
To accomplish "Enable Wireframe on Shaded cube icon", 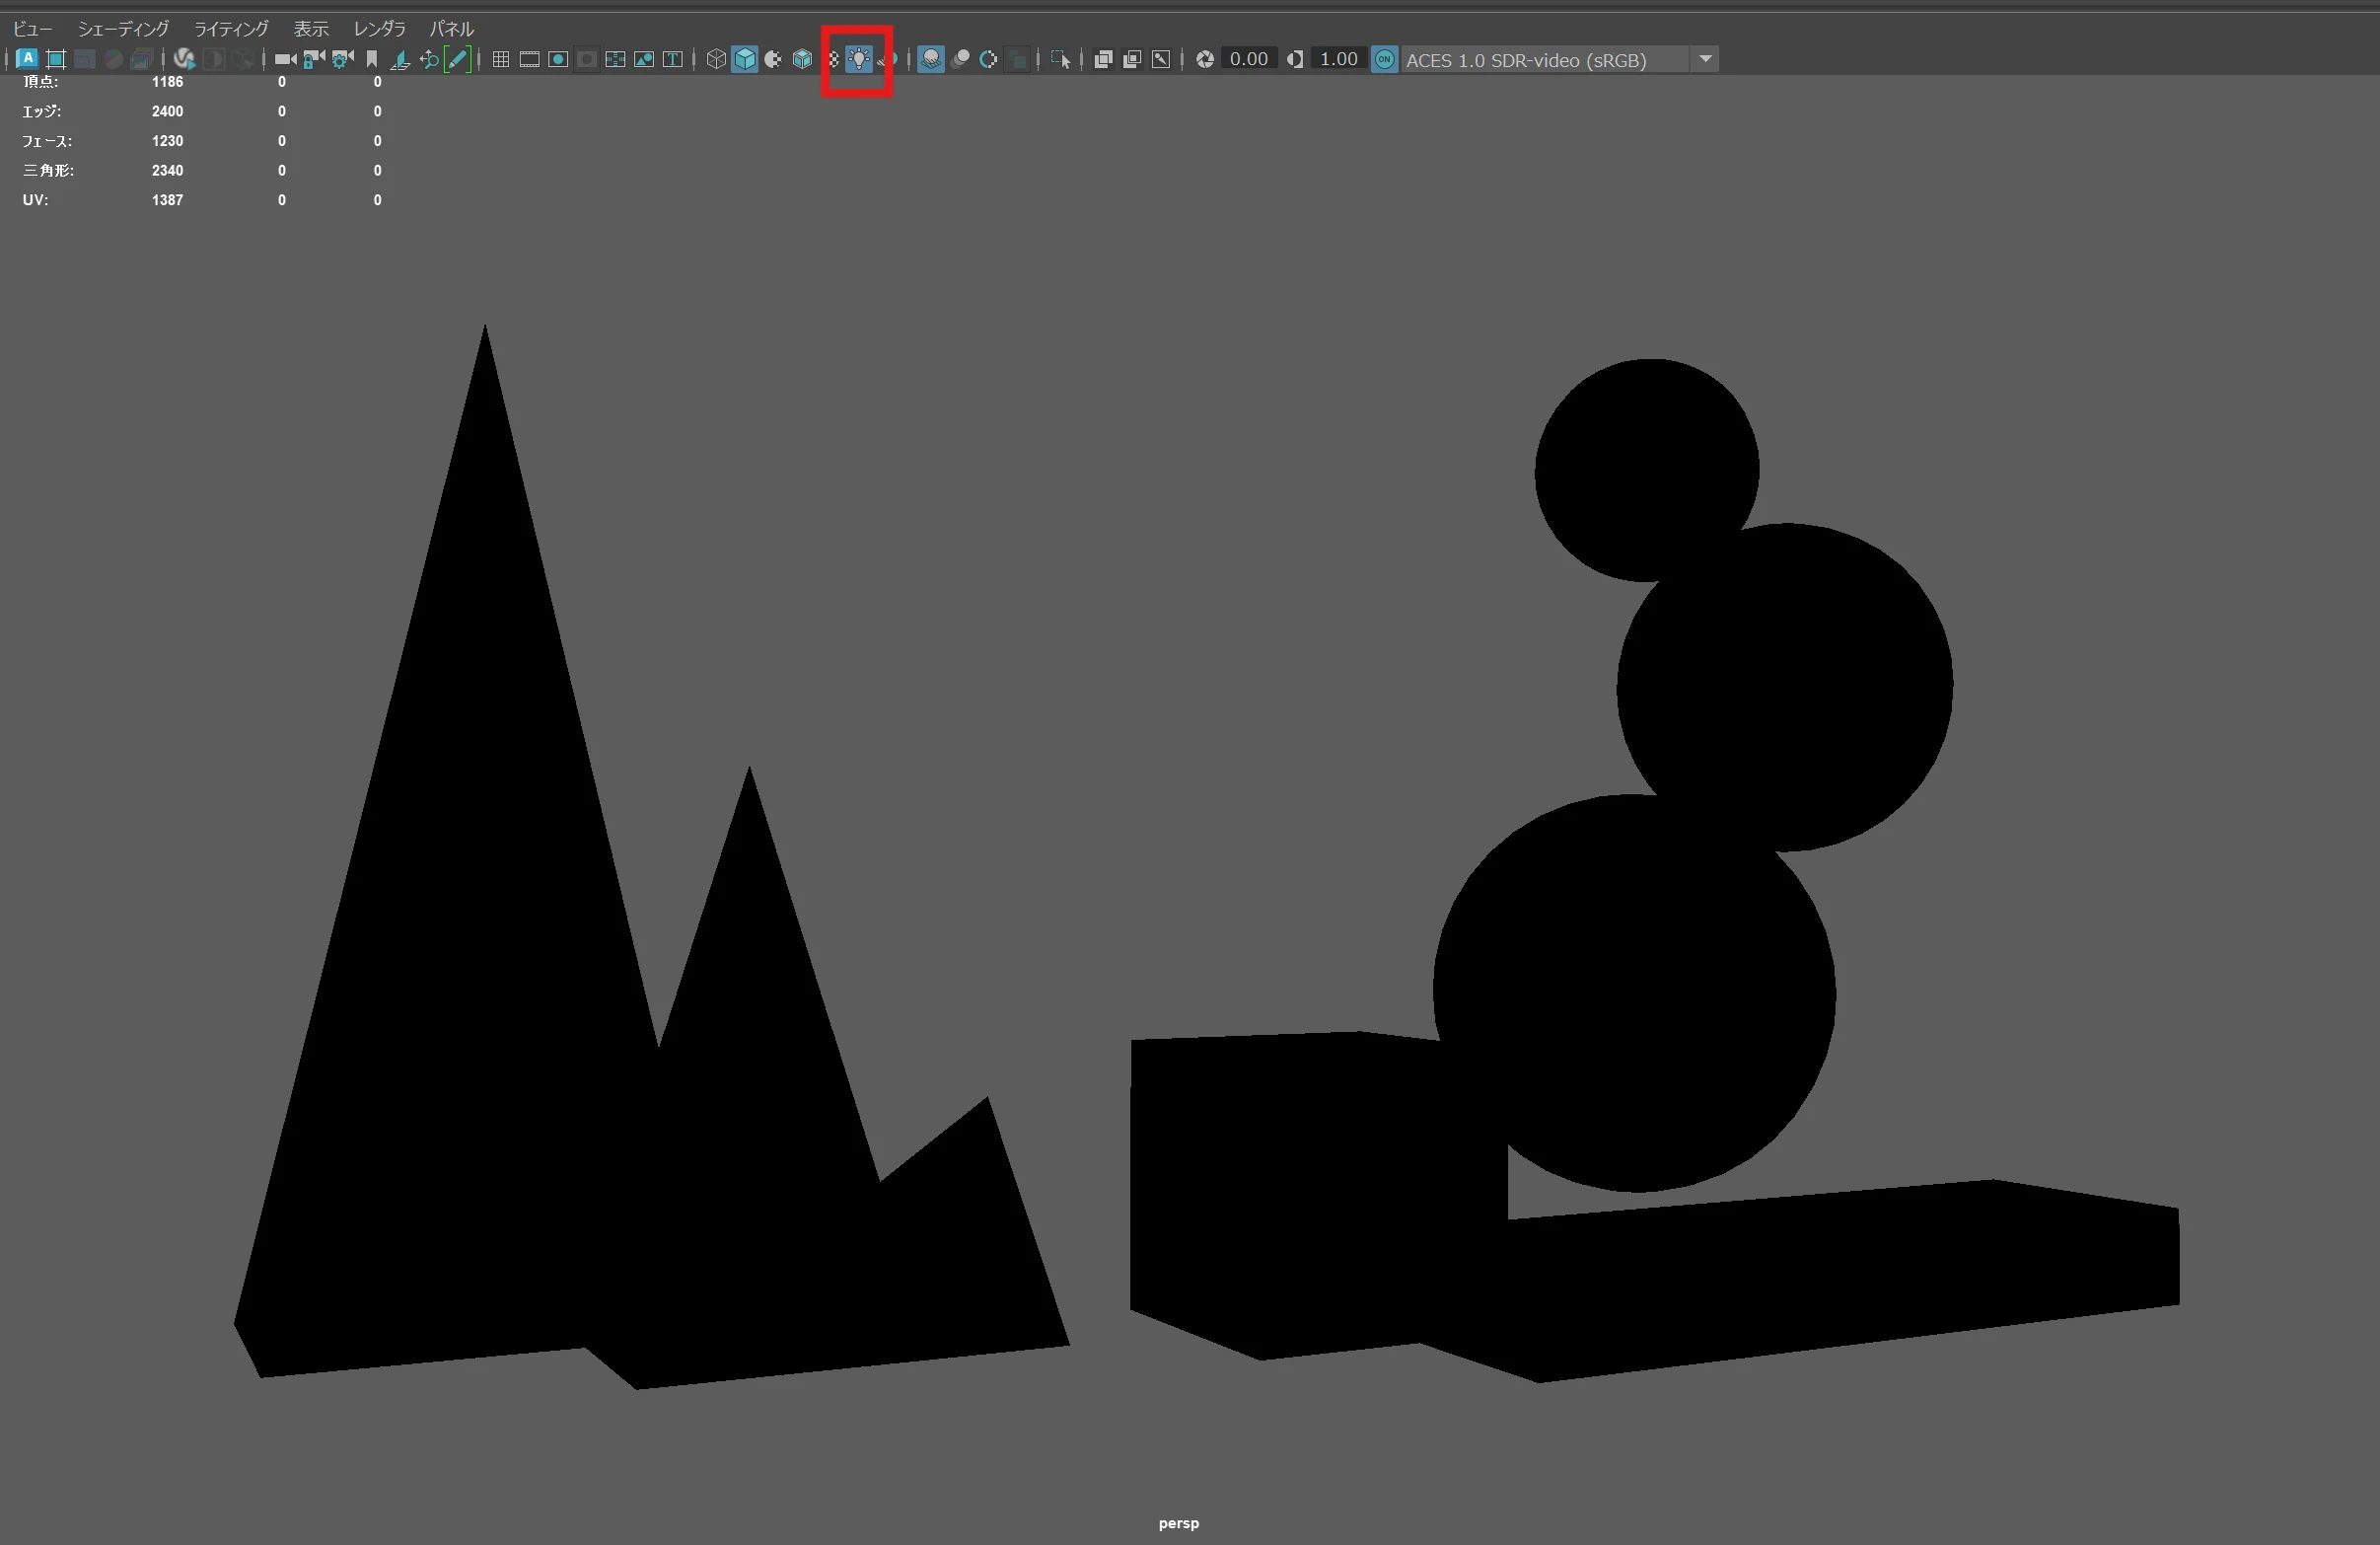I will [802, 59].
